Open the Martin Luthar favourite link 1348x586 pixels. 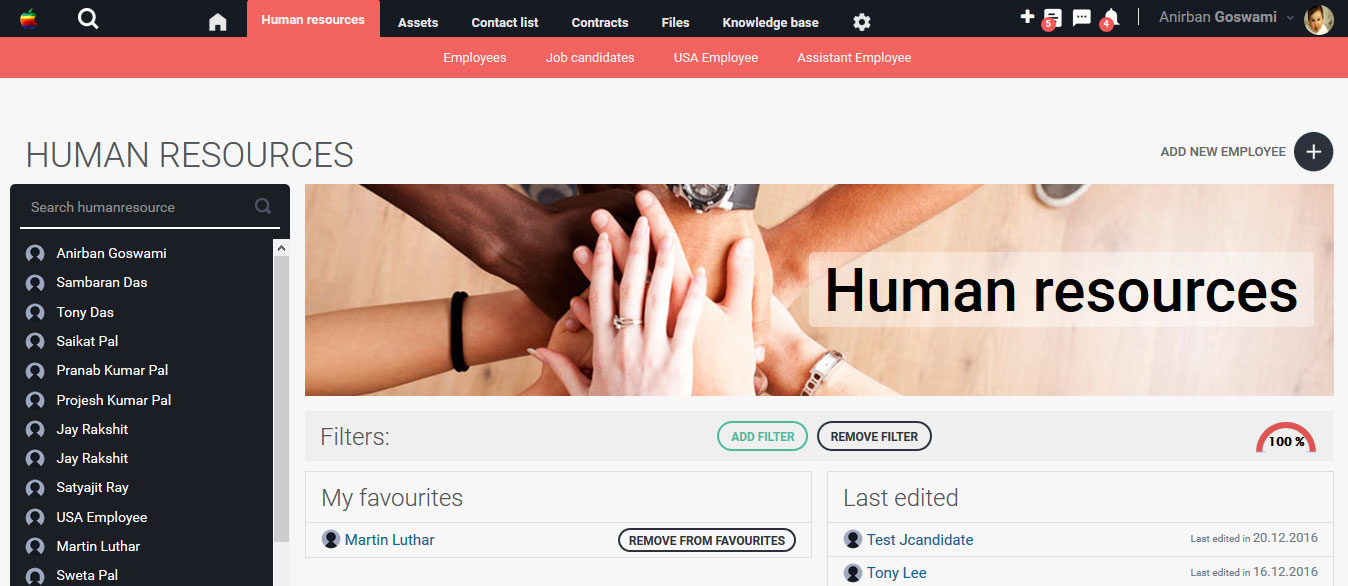click(390, 540)
